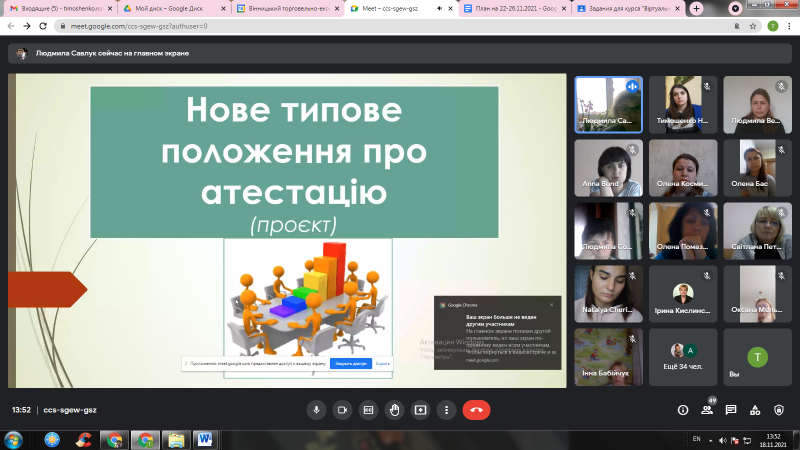Open the Ещё 34 чел. tile

pyautogui.click(x=683, y=357)
